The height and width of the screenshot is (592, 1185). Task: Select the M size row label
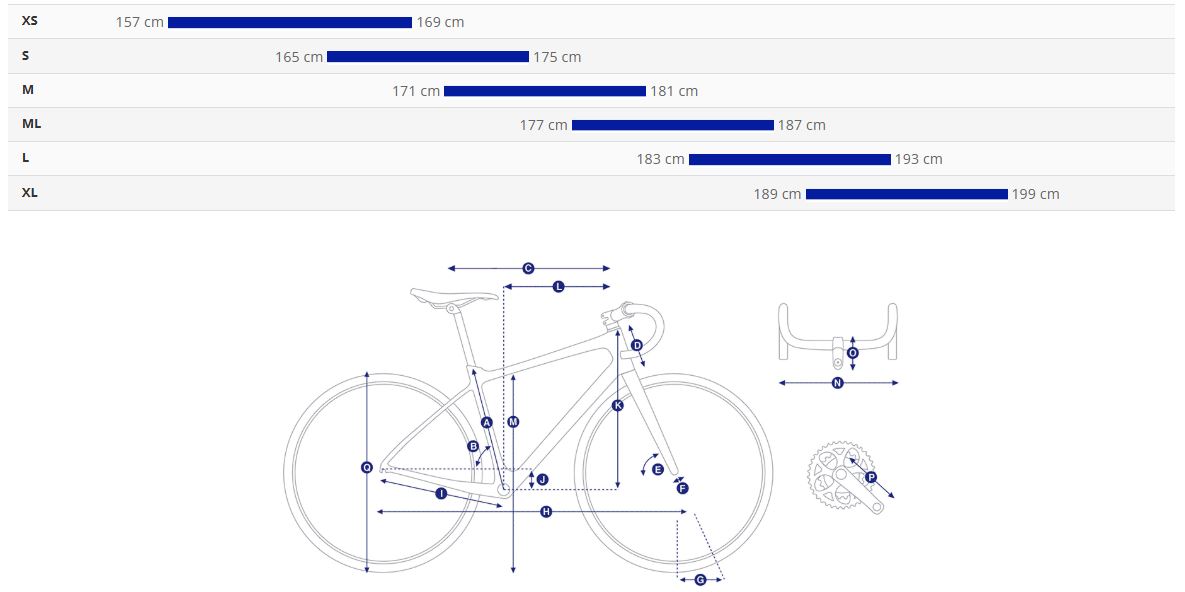point(28,90)
